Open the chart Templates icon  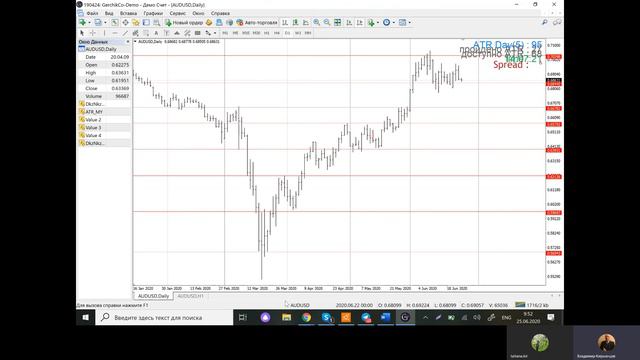coord(402,22)
